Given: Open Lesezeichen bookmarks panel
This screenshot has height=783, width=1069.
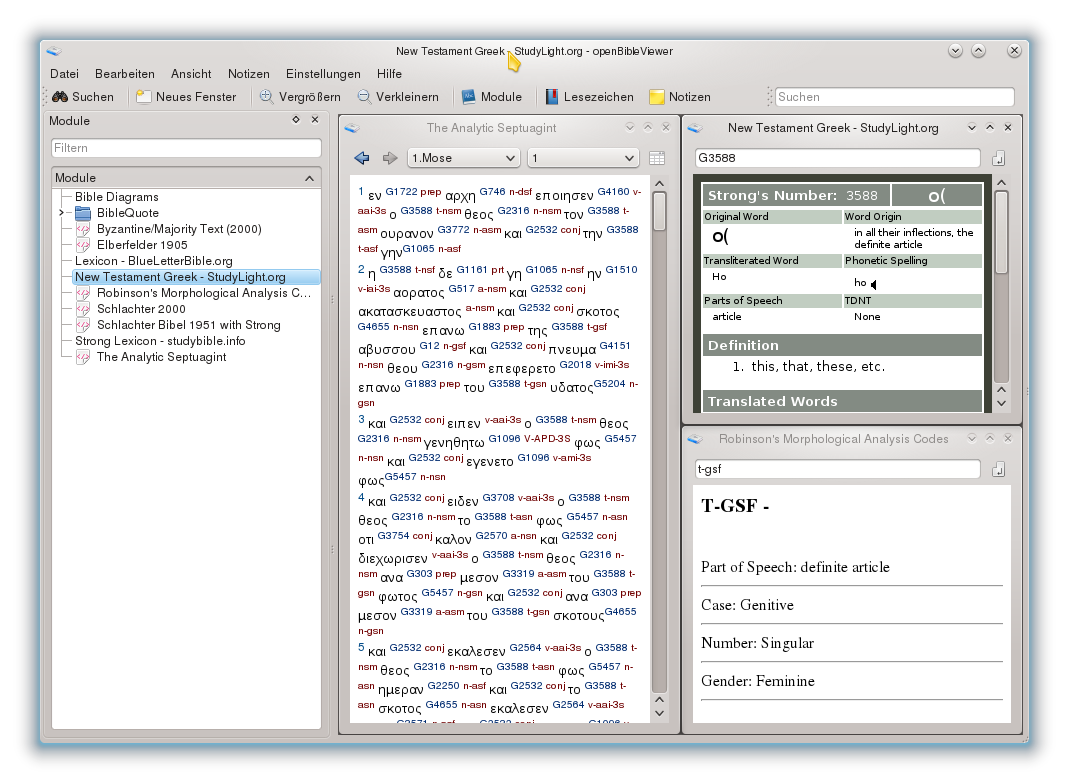Looking at the screenshot, I should (590, 97).
